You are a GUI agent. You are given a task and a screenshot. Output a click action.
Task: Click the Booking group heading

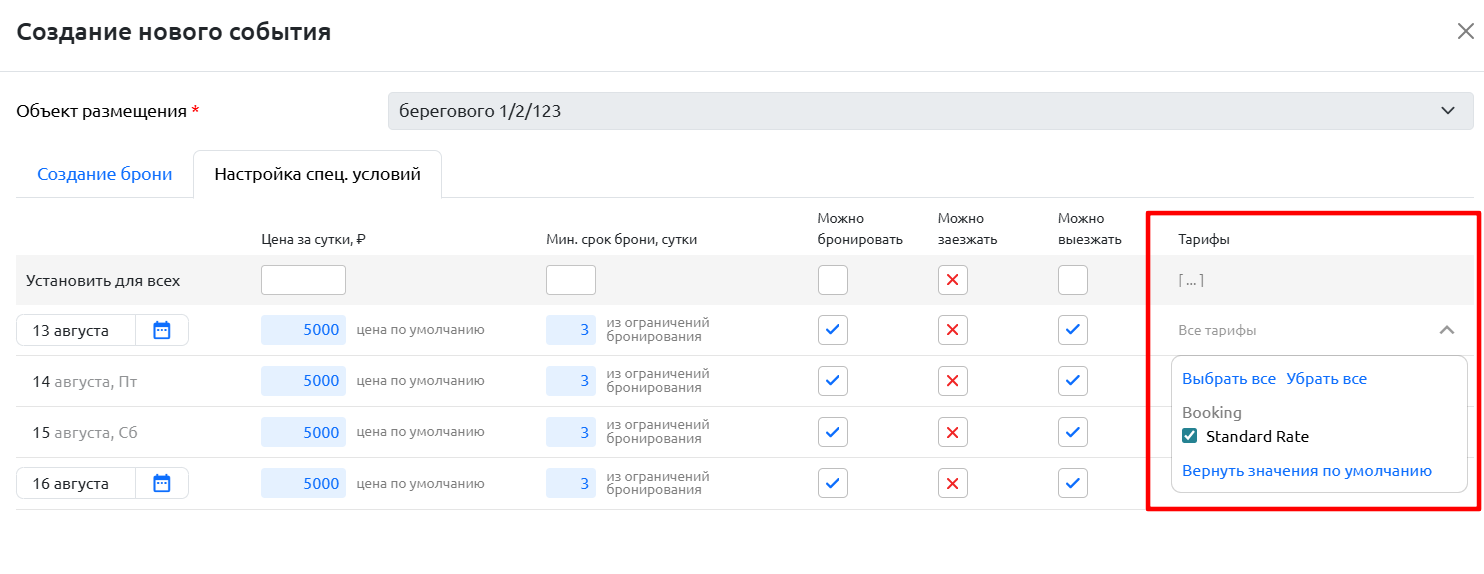click(x=1212, y=412)
